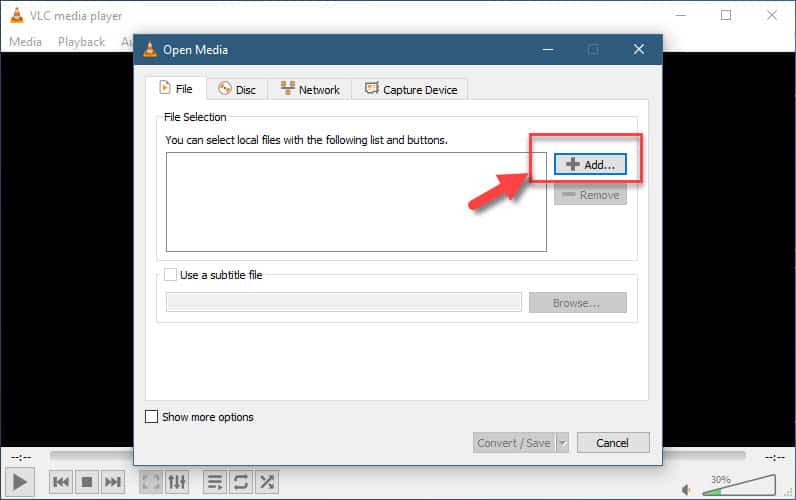Click the Remove button
This screenshot has width=796, height=500.
click(590, 195)
